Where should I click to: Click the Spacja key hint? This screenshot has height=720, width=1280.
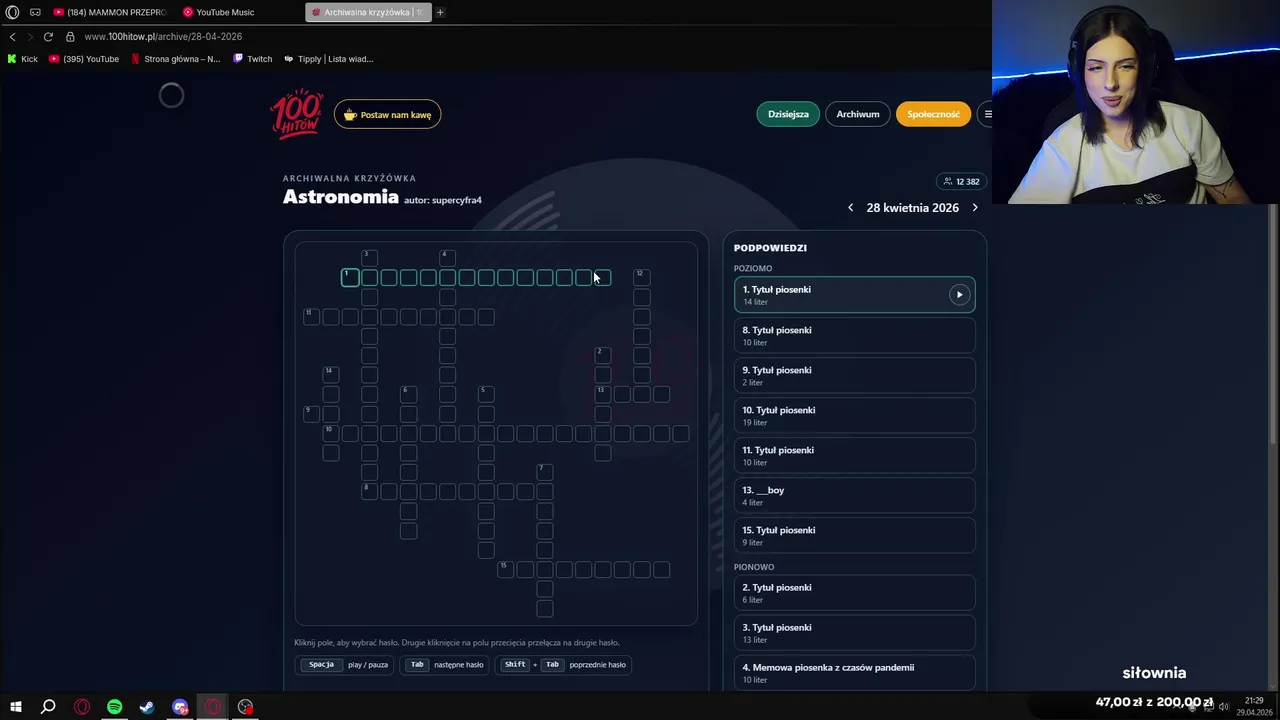click(x=321, y=665)
